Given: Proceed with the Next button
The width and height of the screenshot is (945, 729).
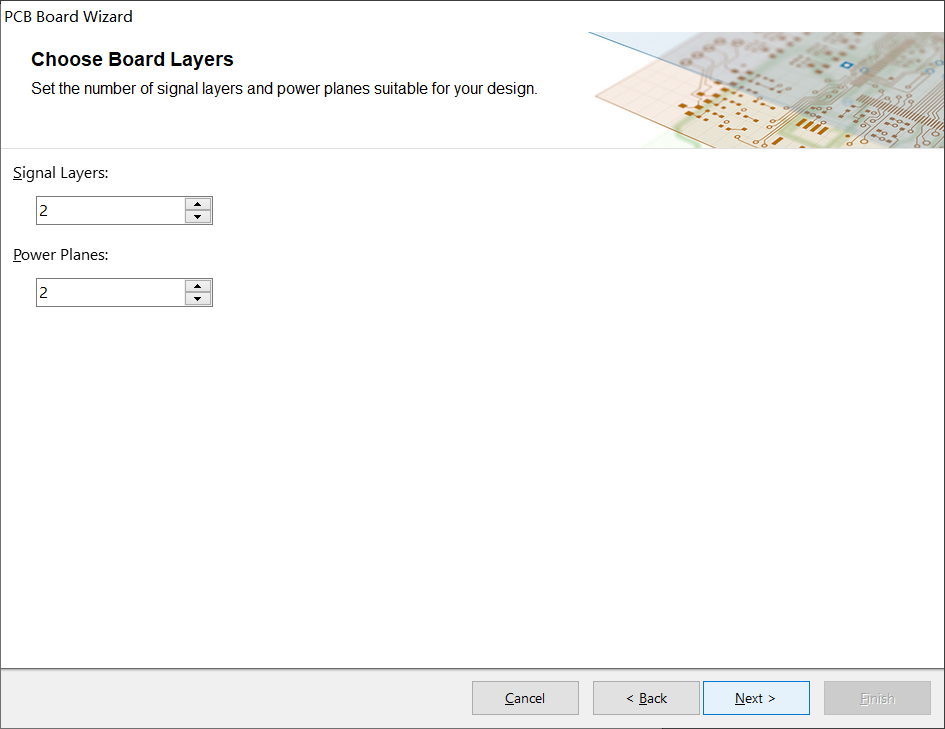Looking at the screenshot, I should click(x=756, y=698).
